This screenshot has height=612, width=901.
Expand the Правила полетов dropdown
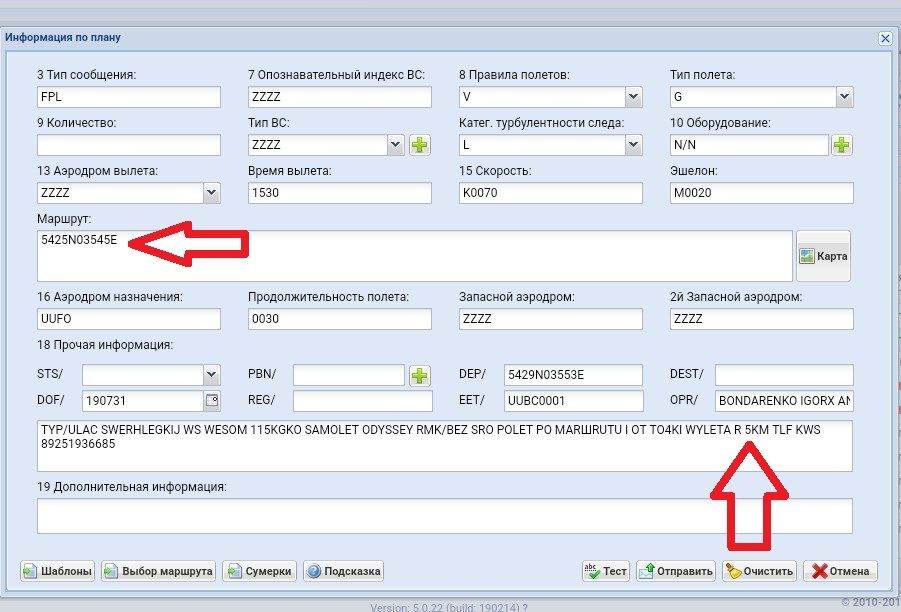[x=633, y=97]
